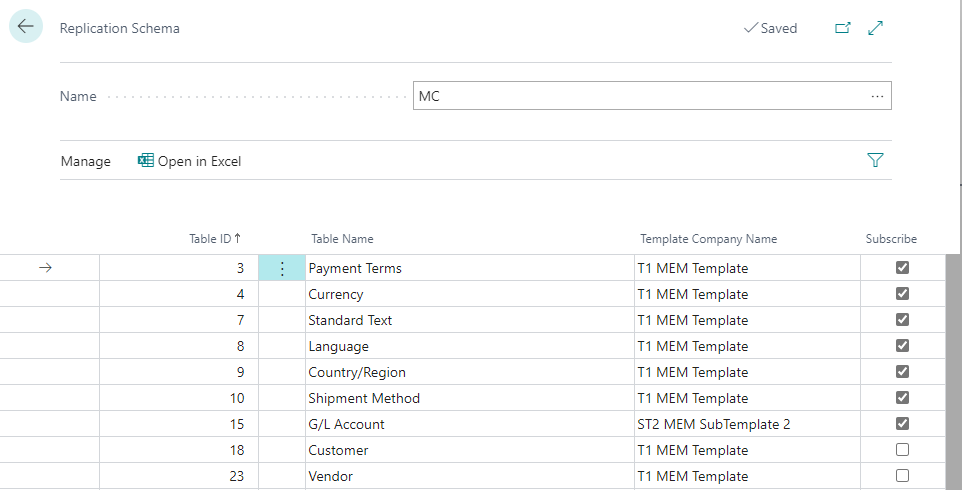The height and width of the screenshot is (490, 962).
Task: Enable Subscribe for Customer row
Action: (x=902, y=450)
